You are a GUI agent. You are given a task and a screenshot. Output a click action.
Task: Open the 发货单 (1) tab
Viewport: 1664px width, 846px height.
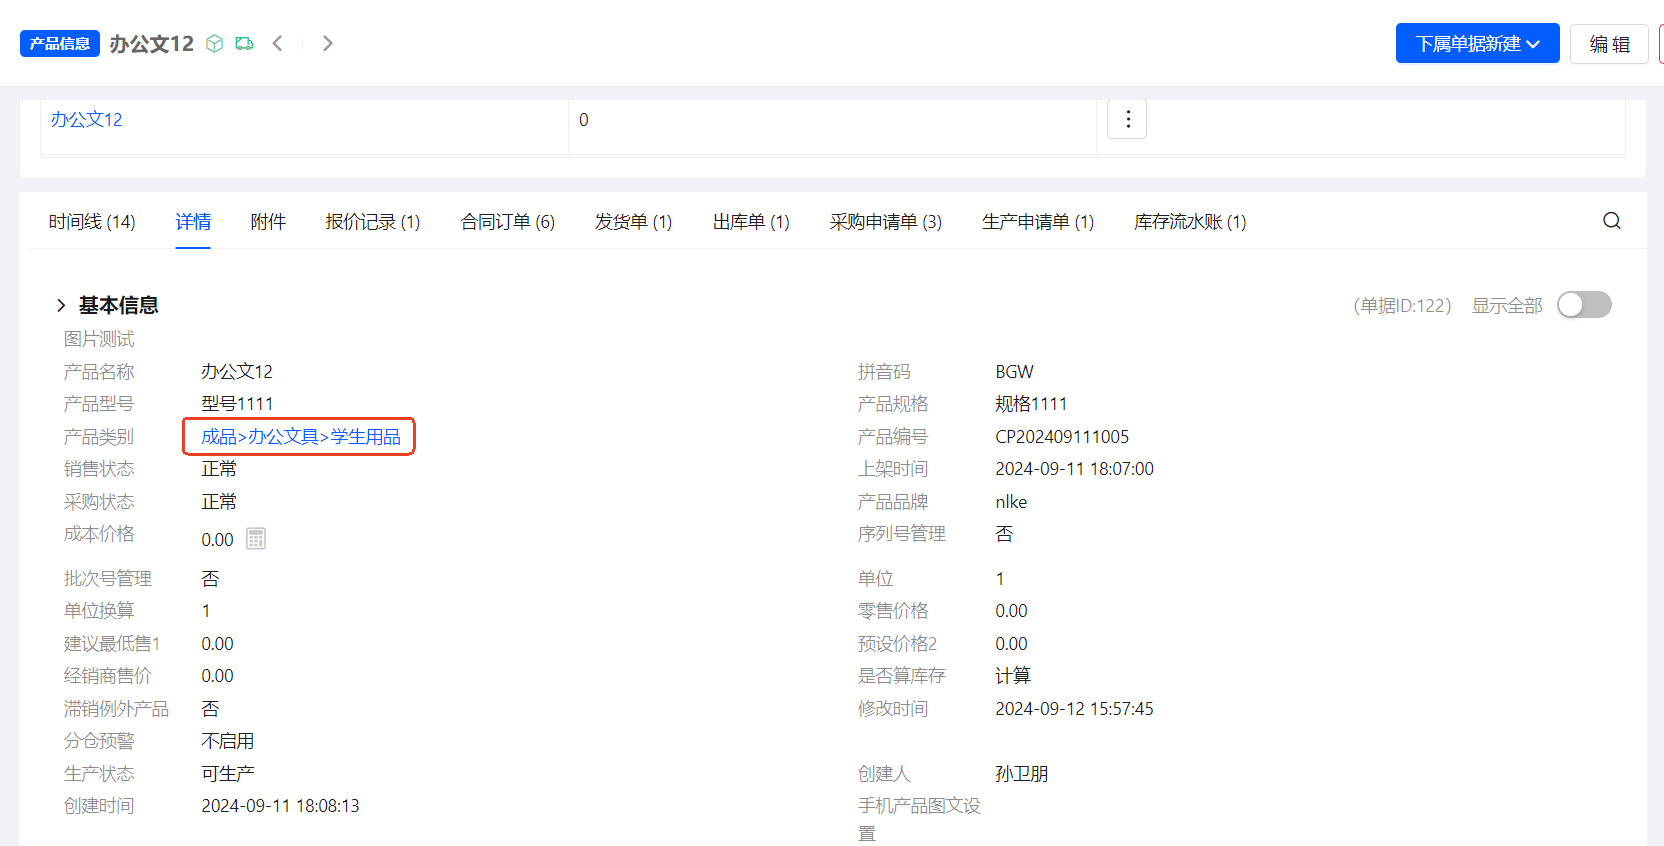[633, 222]
